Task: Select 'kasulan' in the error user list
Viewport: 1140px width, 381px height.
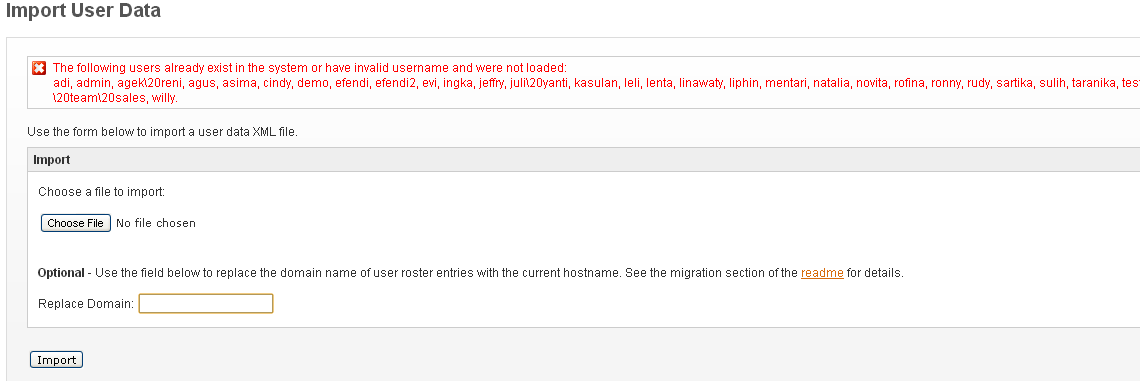Action: point(595,83)
